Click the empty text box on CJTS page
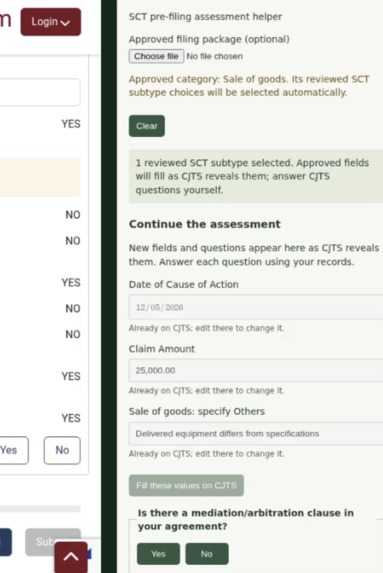 [x=39, y=92]
